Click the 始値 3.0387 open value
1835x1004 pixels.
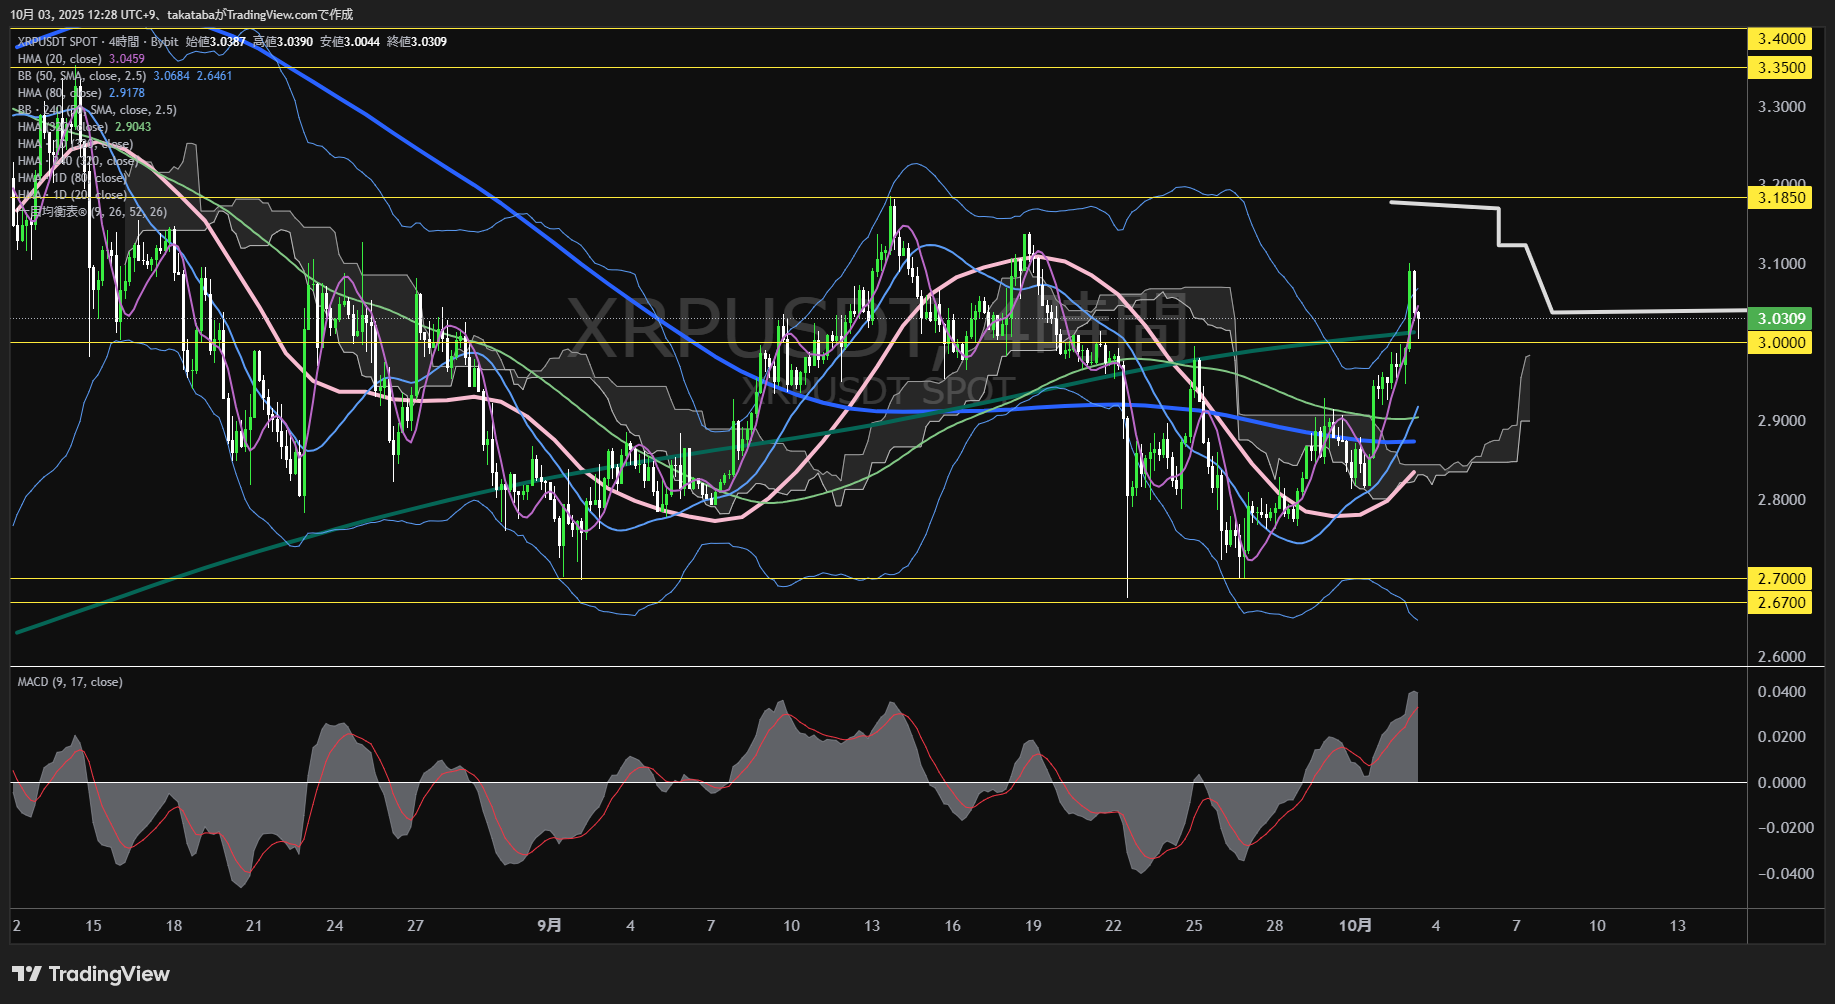tap(215, 42)
